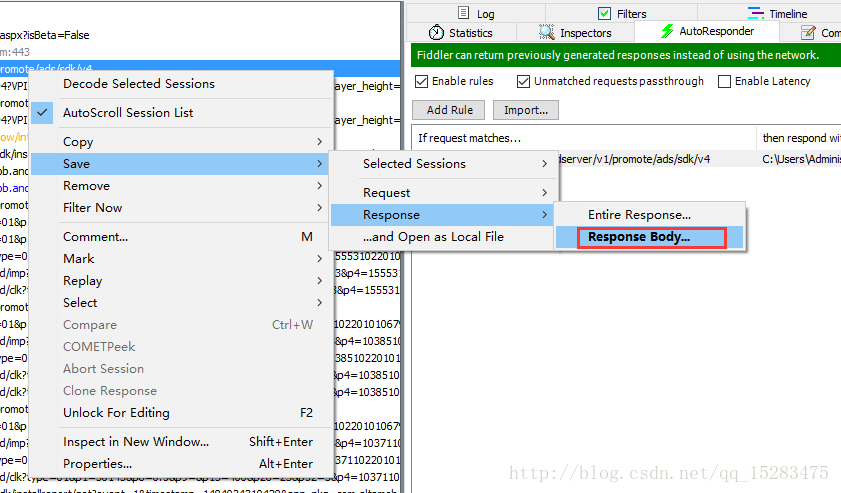Switch to the Statistics tab
The width and height of the screenshot is (841, 493).
click(461, 33)
